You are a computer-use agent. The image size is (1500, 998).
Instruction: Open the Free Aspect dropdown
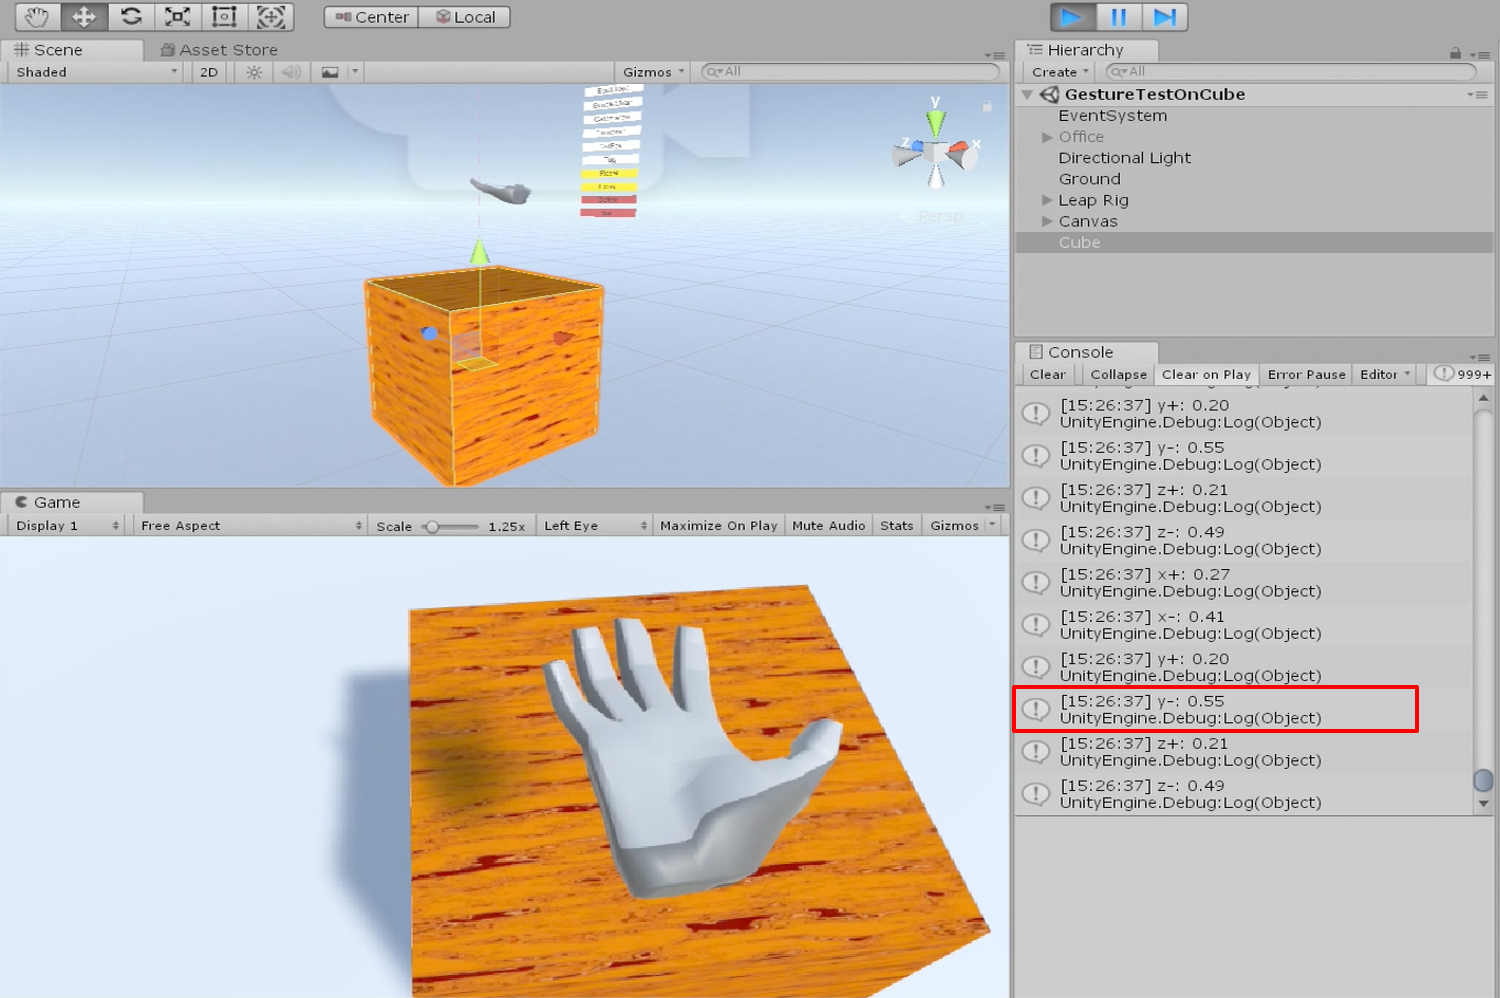(250, 526)
